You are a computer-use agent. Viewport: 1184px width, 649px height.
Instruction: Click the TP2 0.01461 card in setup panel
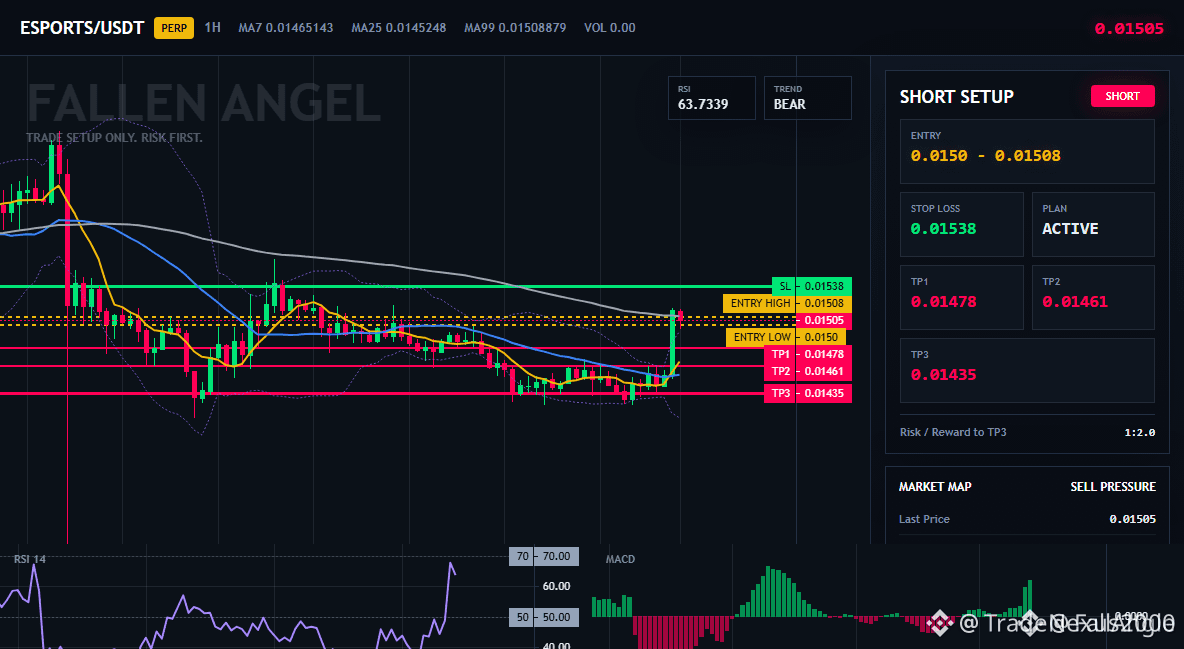(x=1093, y=297)
